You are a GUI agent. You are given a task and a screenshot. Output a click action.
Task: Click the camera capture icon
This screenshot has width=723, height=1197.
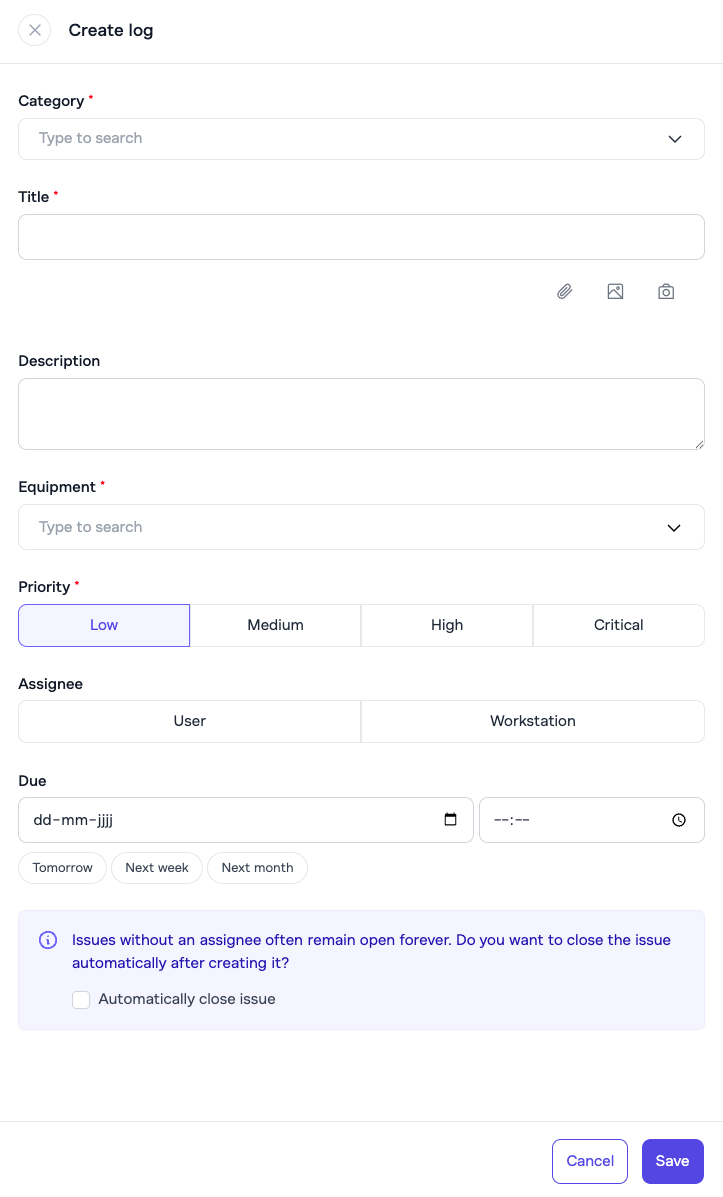[x=666, y=292]
